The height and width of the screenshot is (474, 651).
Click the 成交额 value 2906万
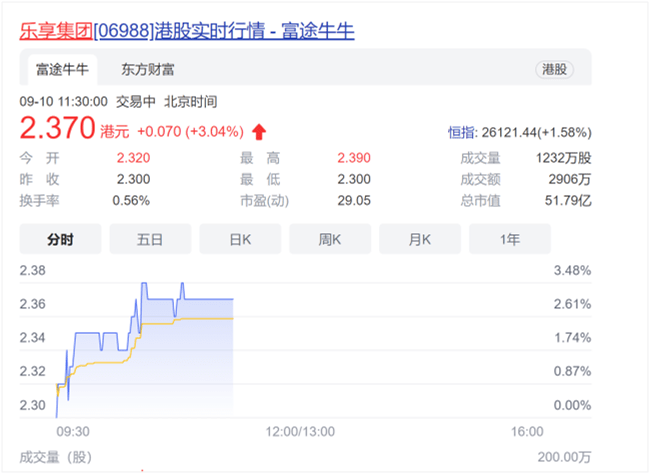coord(570,179)
